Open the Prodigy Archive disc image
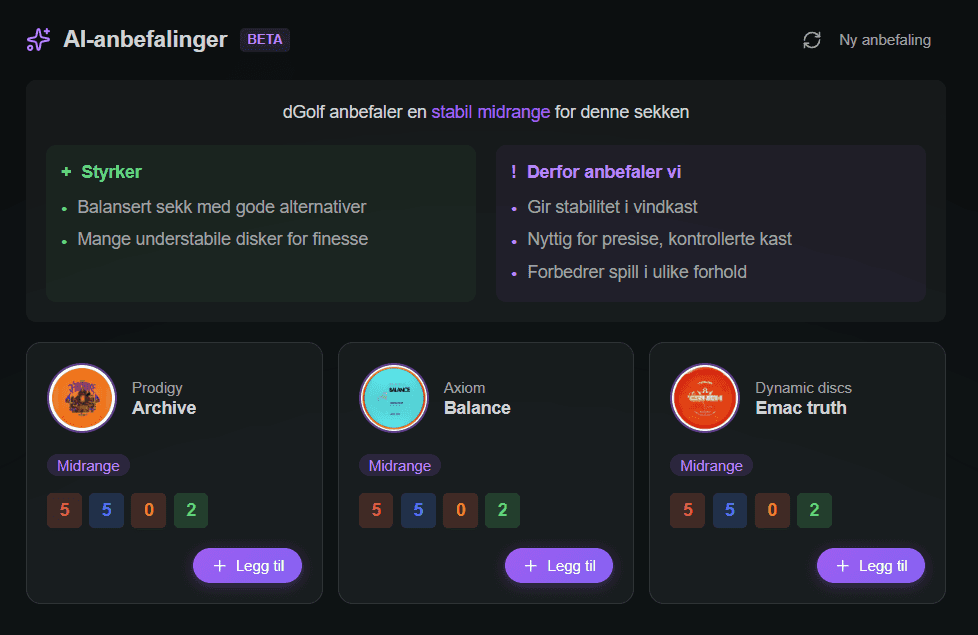978x635 pixels. pyautogui.click(x=82, y=397)
